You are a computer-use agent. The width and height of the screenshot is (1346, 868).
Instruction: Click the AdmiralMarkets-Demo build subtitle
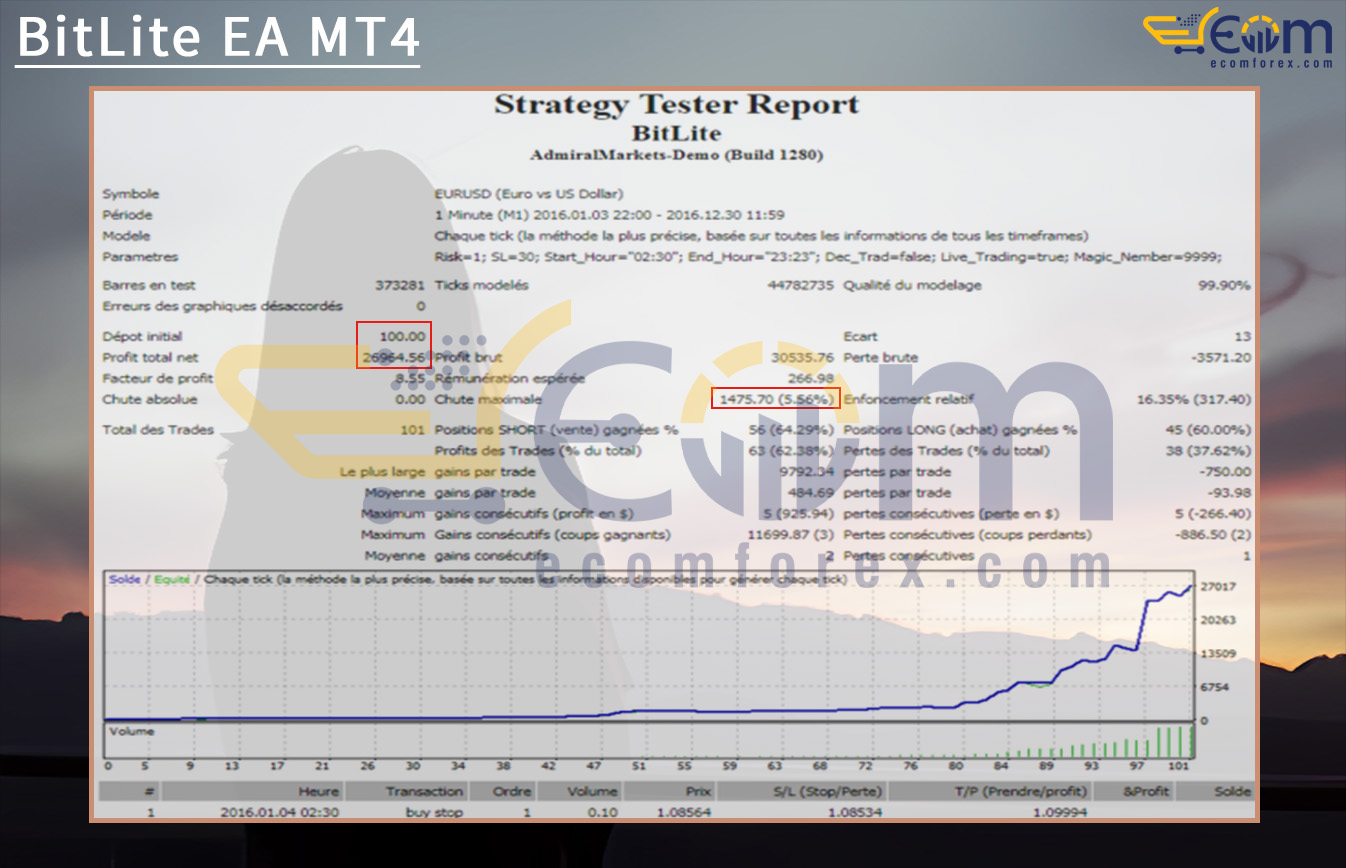(x=676, y=155)
